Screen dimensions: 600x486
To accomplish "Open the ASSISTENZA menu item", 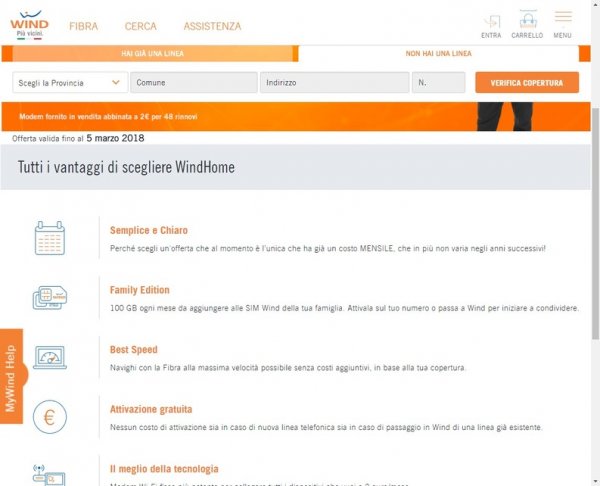I will coord(212,26).
